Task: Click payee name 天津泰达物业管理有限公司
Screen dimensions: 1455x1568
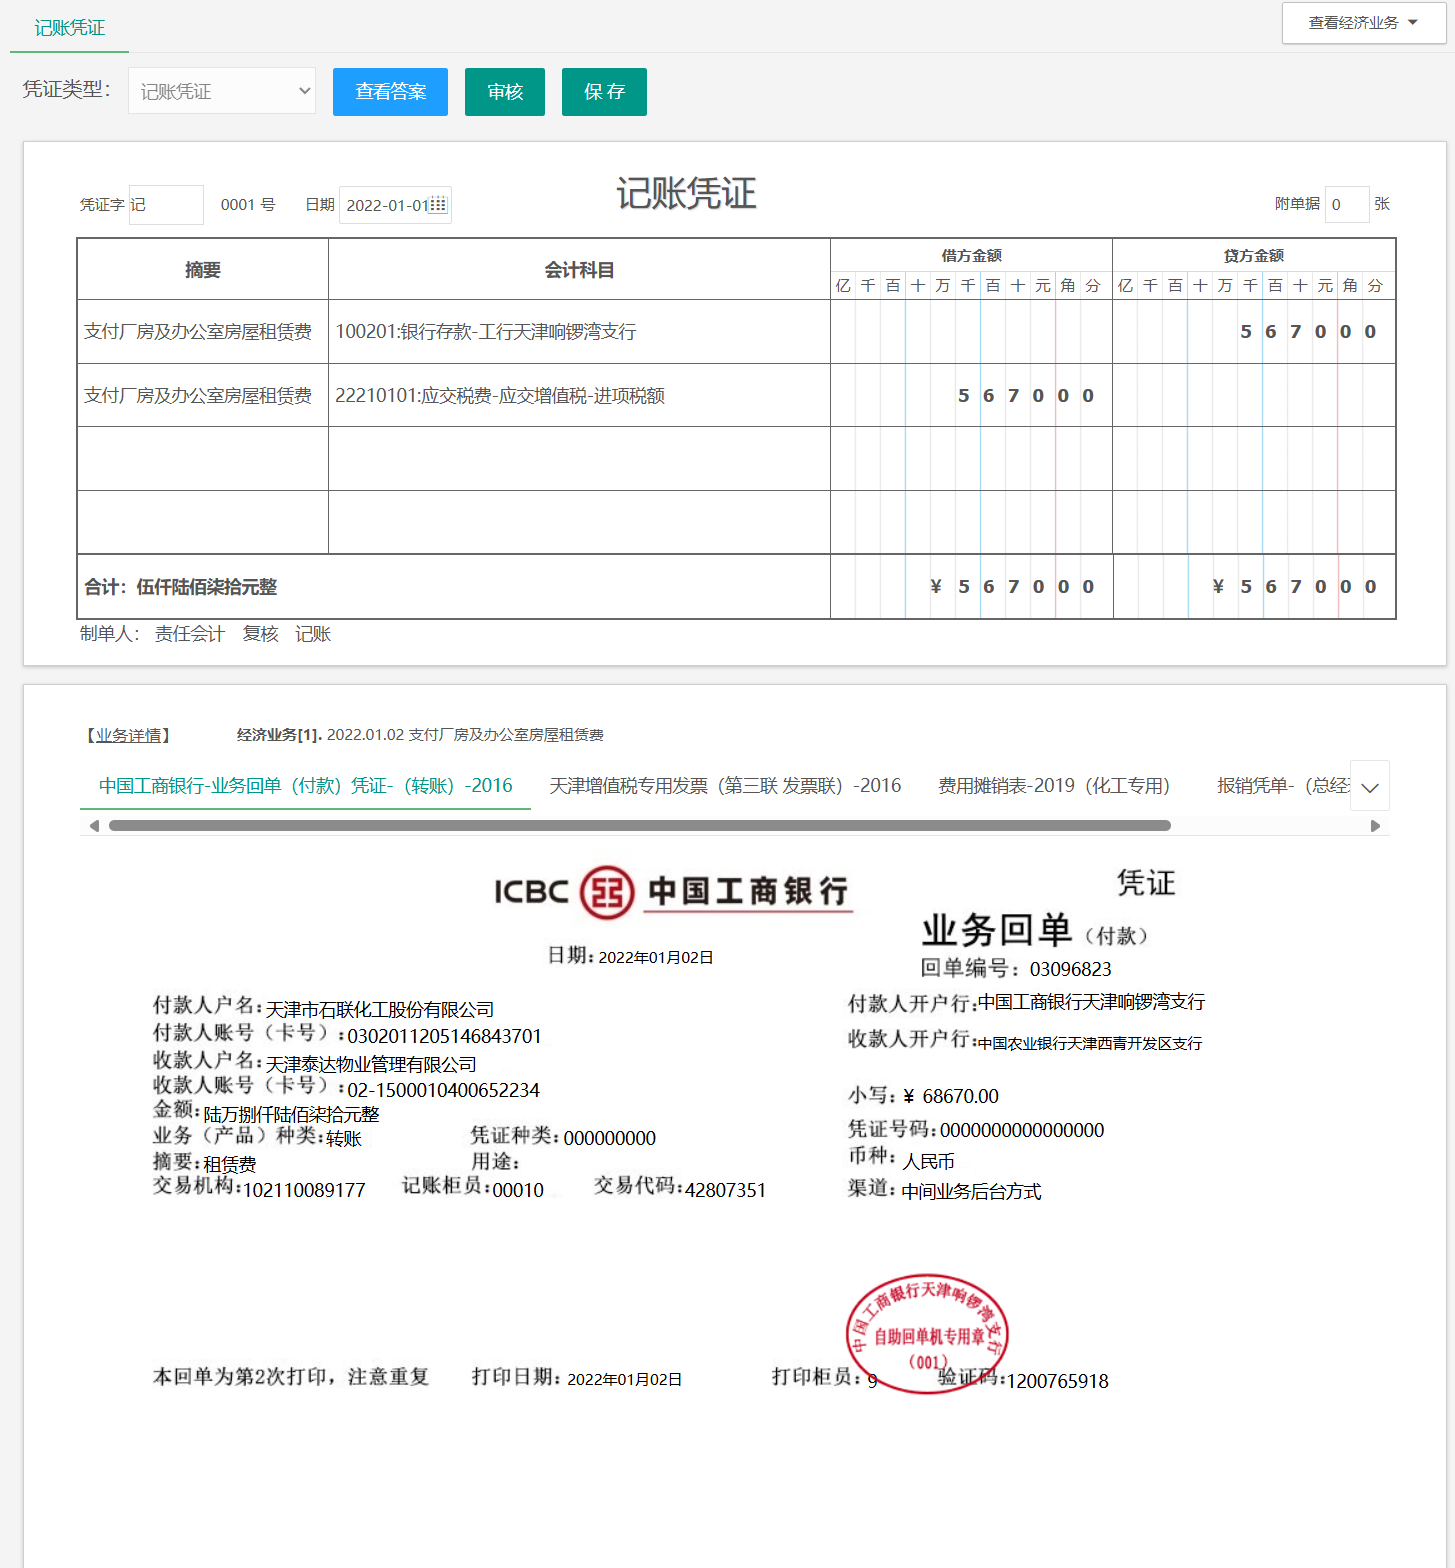Action: 371,1065
